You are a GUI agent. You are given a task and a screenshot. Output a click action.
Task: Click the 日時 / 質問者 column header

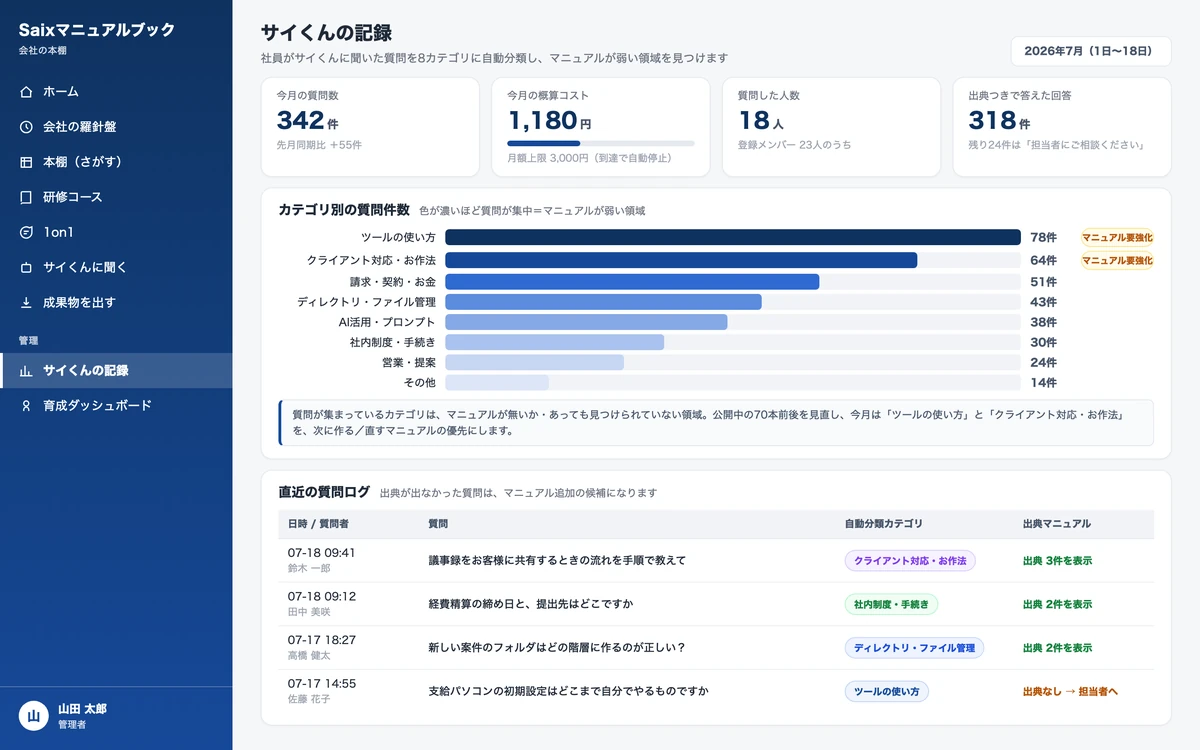[x=318, y=524]
